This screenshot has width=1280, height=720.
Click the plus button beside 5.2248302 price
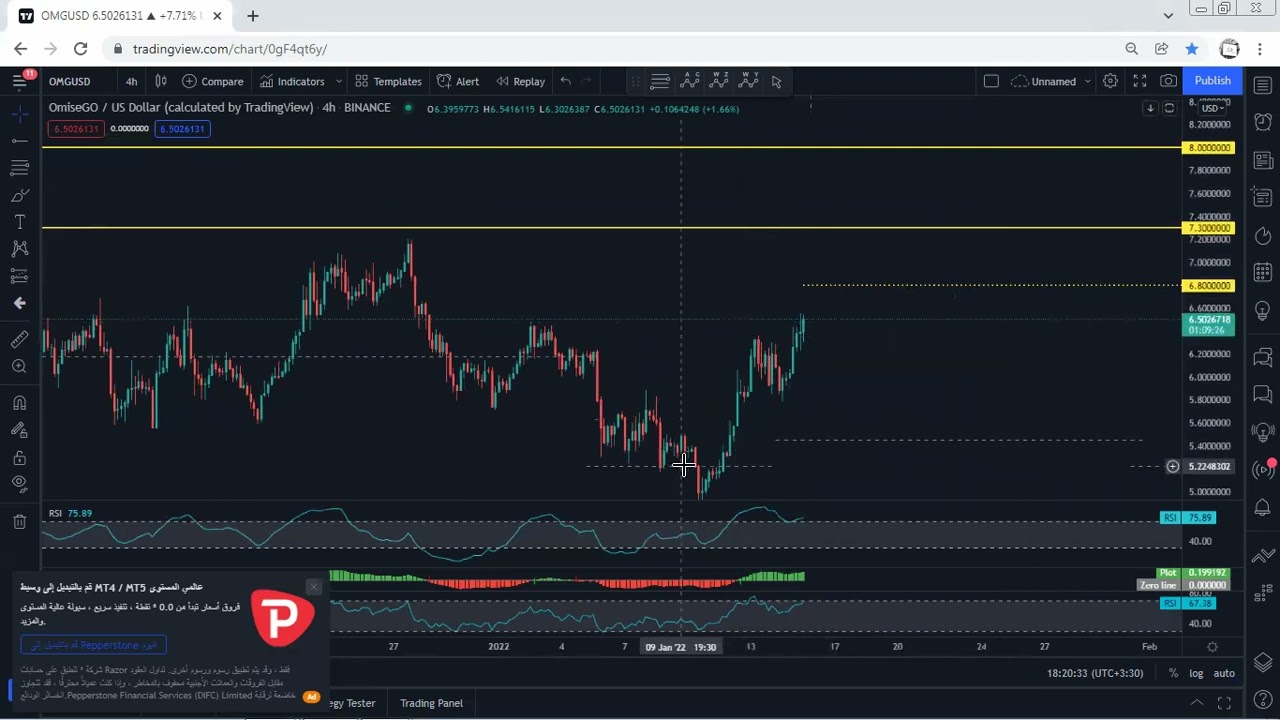tap(1173, 467)
